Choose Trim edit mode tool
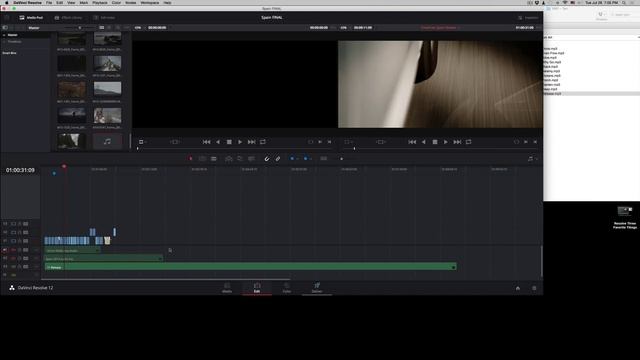The height and width of the screenshot is (360, 640). (x=202, y=158)
